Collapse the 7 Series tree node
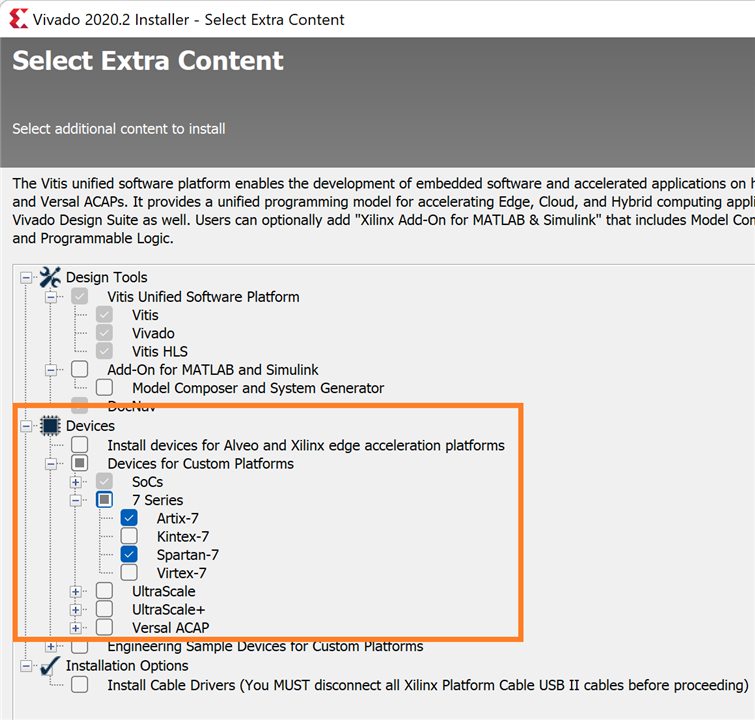This screenshot has height=720, width=755. click(x=76, y=500)
